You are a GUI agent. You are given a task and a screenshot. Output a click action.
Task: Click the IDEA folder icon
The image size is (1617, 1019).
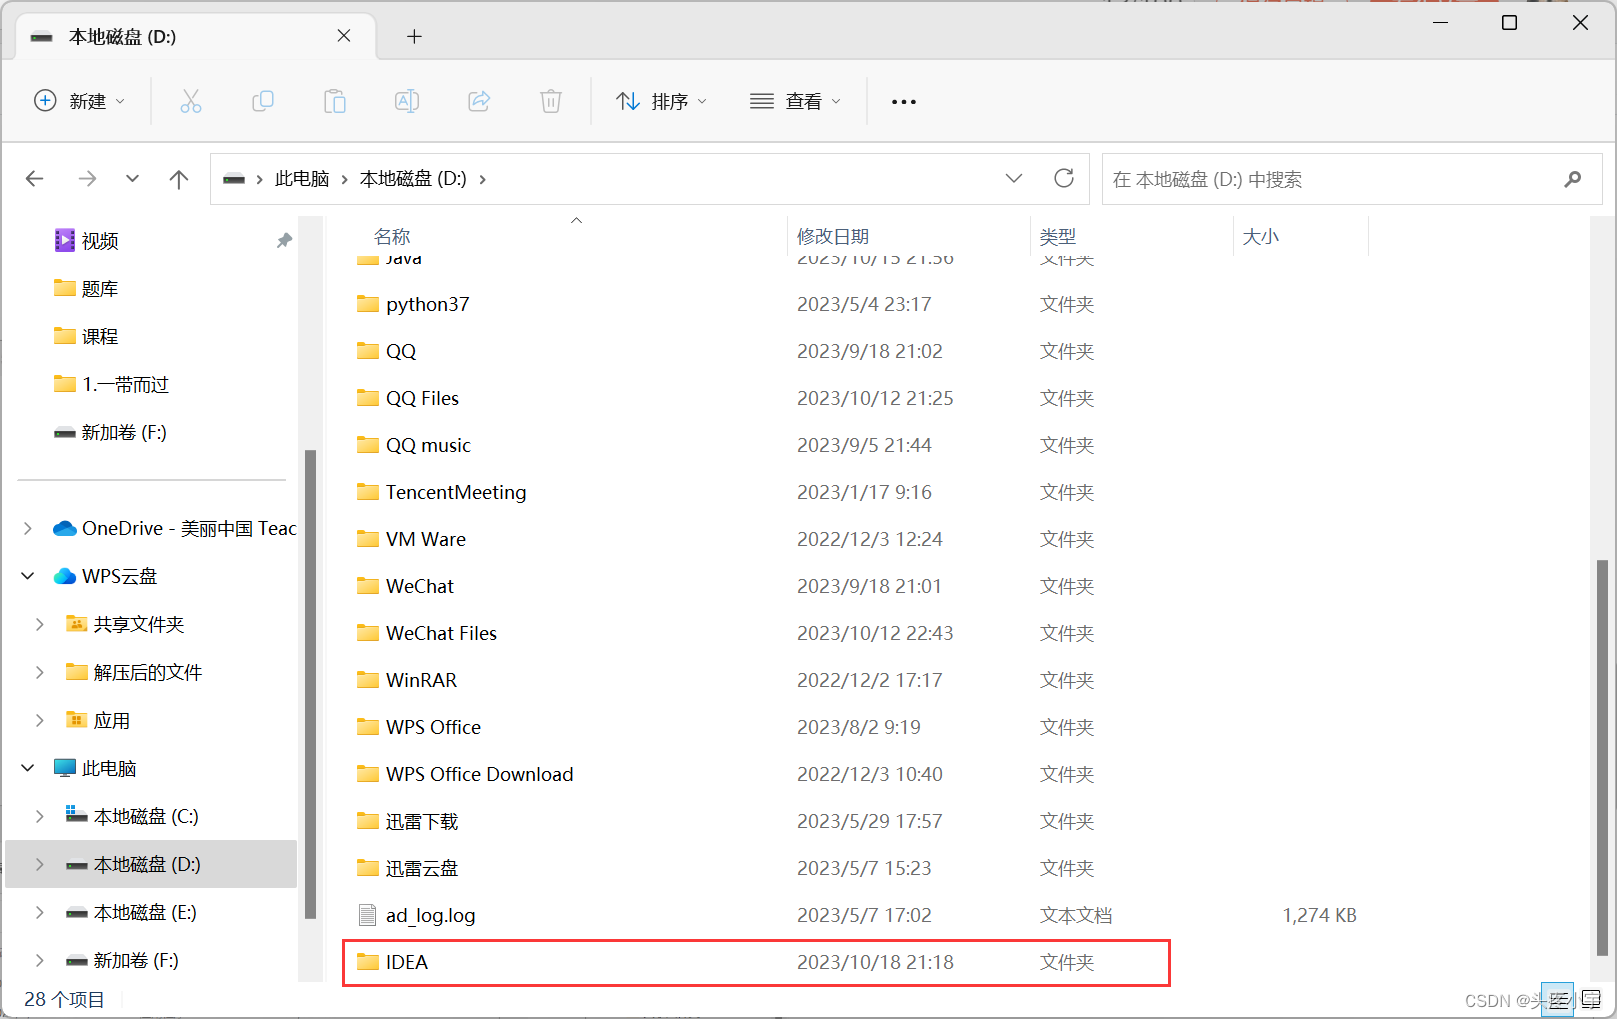coord(368,962)
